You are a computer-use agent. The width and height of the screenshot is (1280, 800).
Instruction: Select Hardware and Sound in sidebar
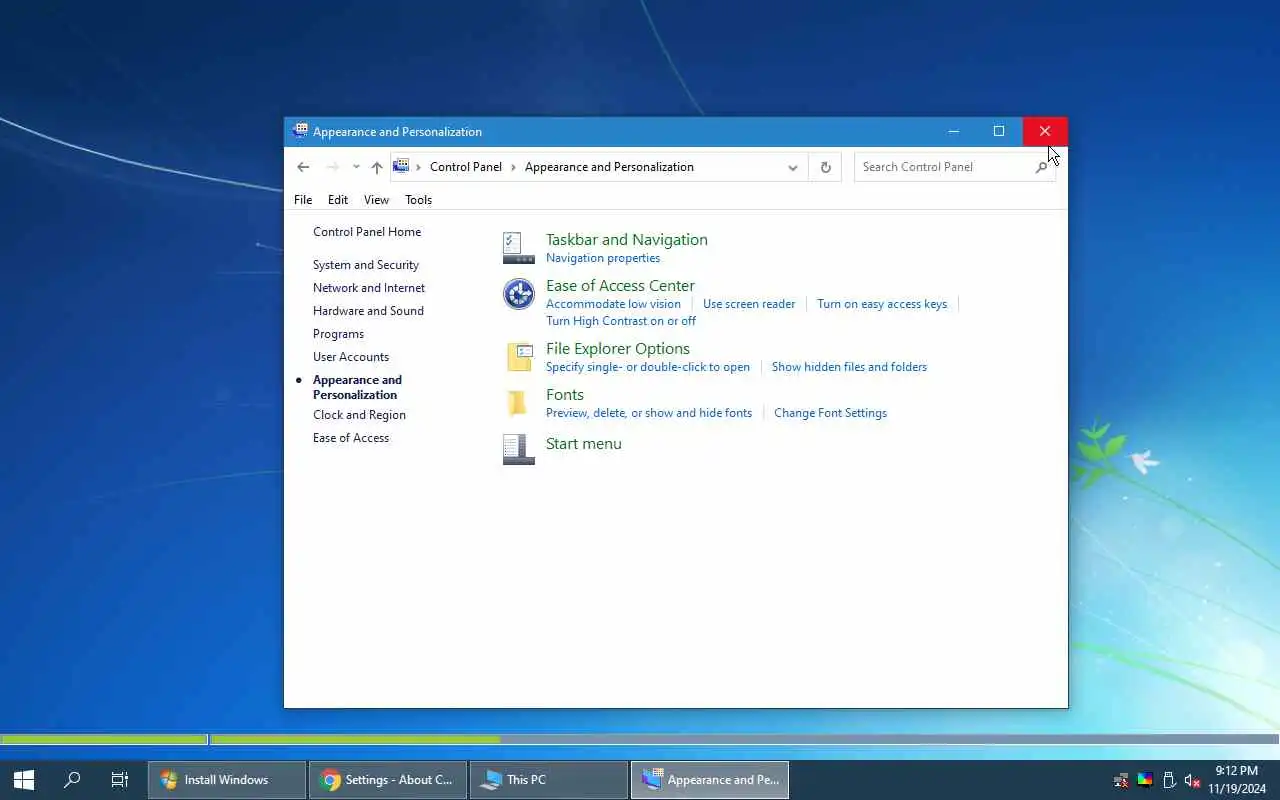(368, 311)
